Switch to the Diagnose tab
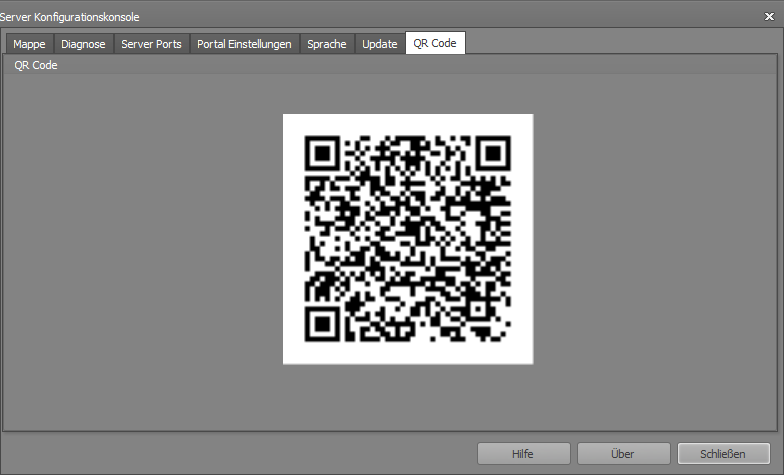Image resolution: width=784 pixels, height=475 pixels. click(84, 44)
